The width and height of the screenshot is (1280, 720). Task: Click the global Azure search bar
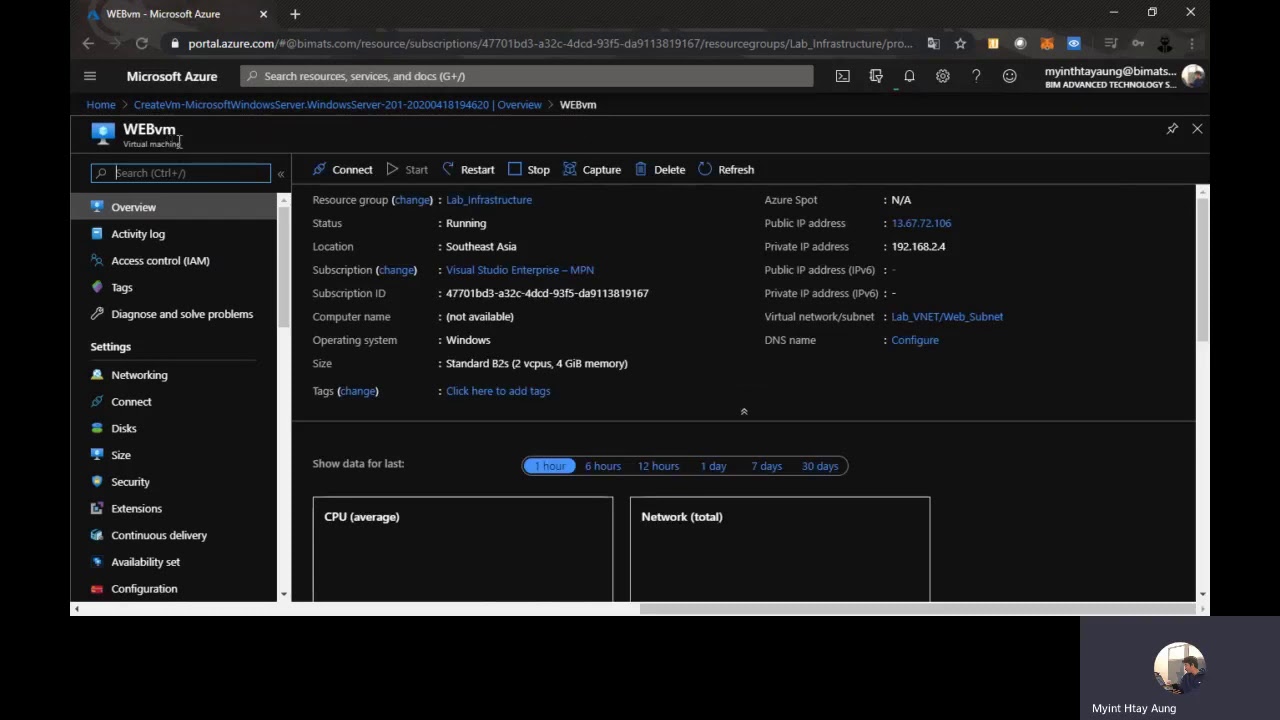[527, 76]
